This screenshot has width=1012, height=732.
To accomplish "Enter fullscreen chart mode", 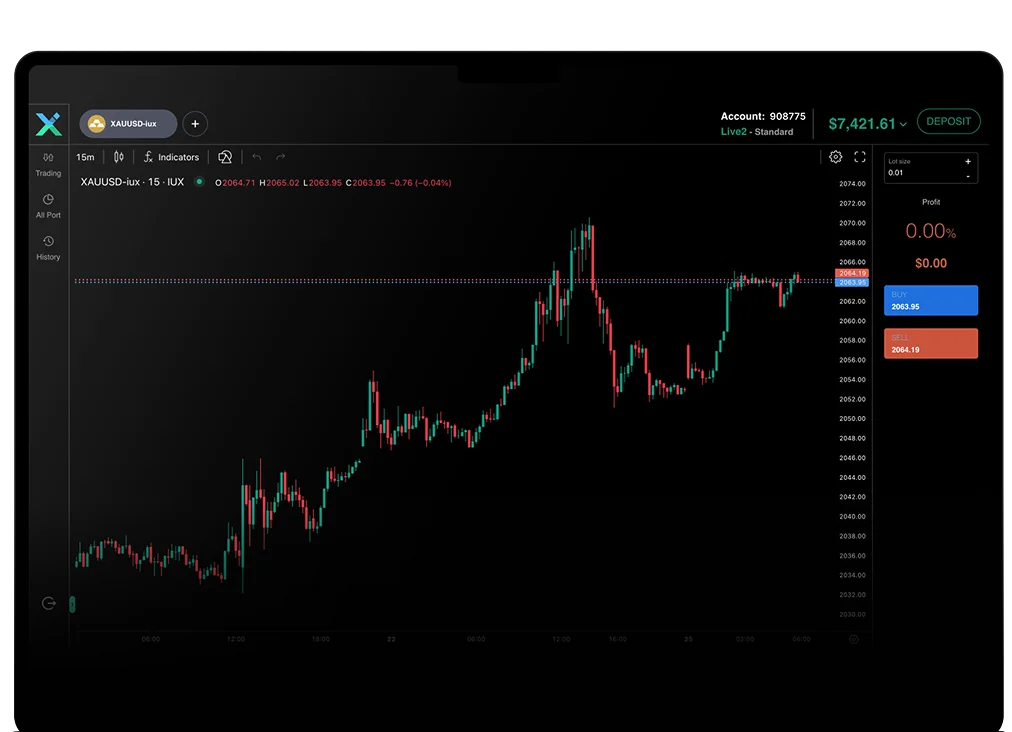I will click(x=860, y=157).
